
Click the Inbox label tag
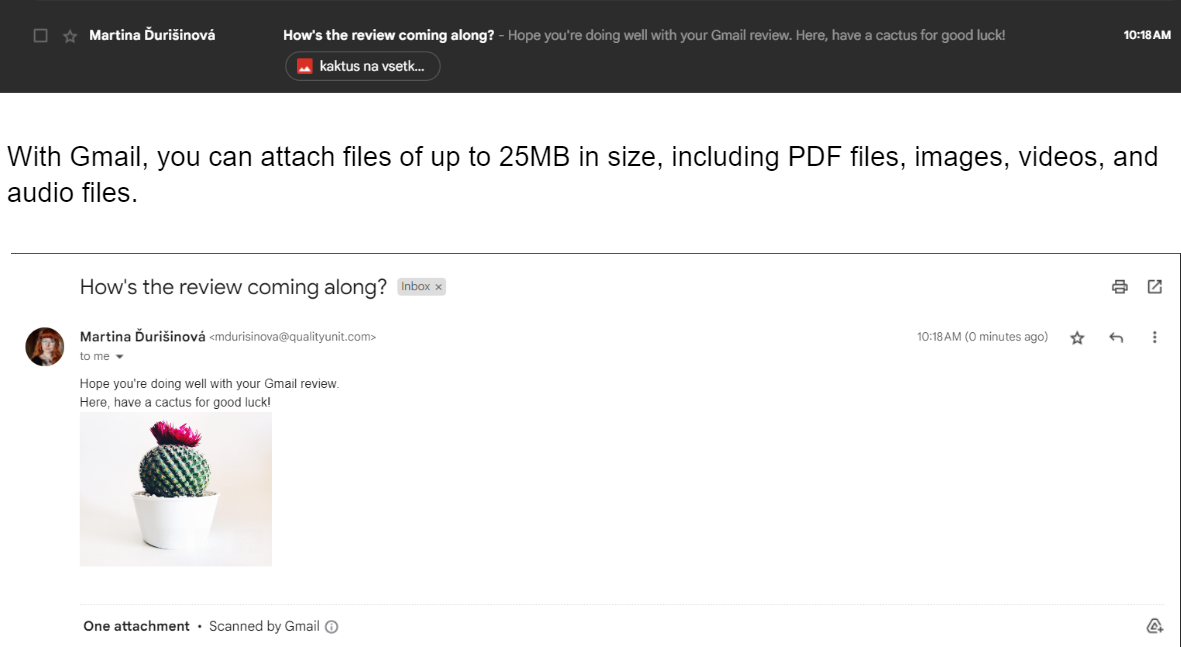pos(415,287)
